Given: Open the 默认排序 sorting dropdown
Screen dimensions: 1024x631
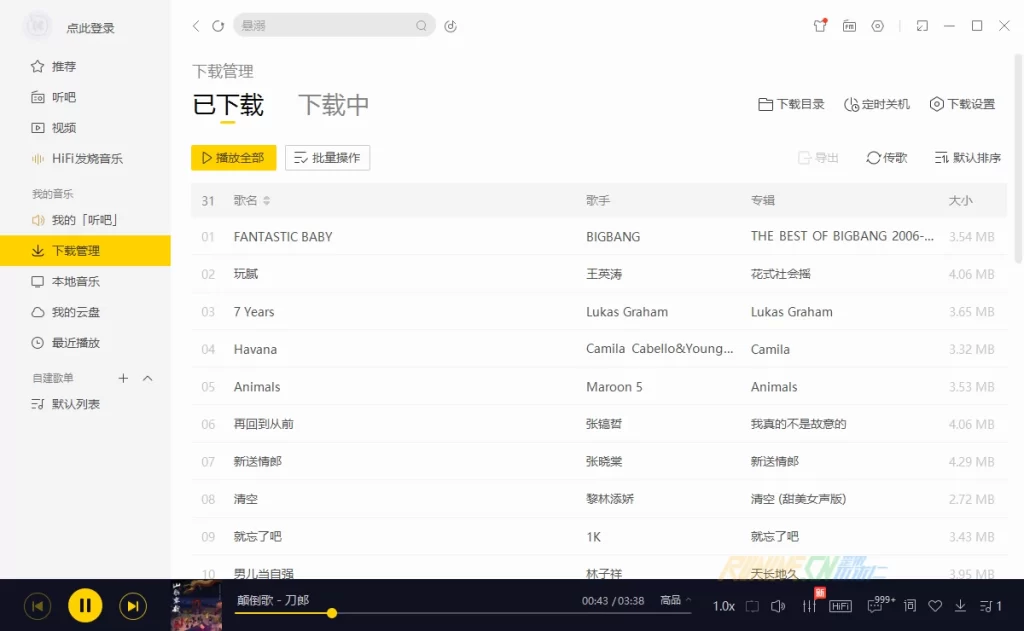Looking at the screenshot, I should point(967,158).
